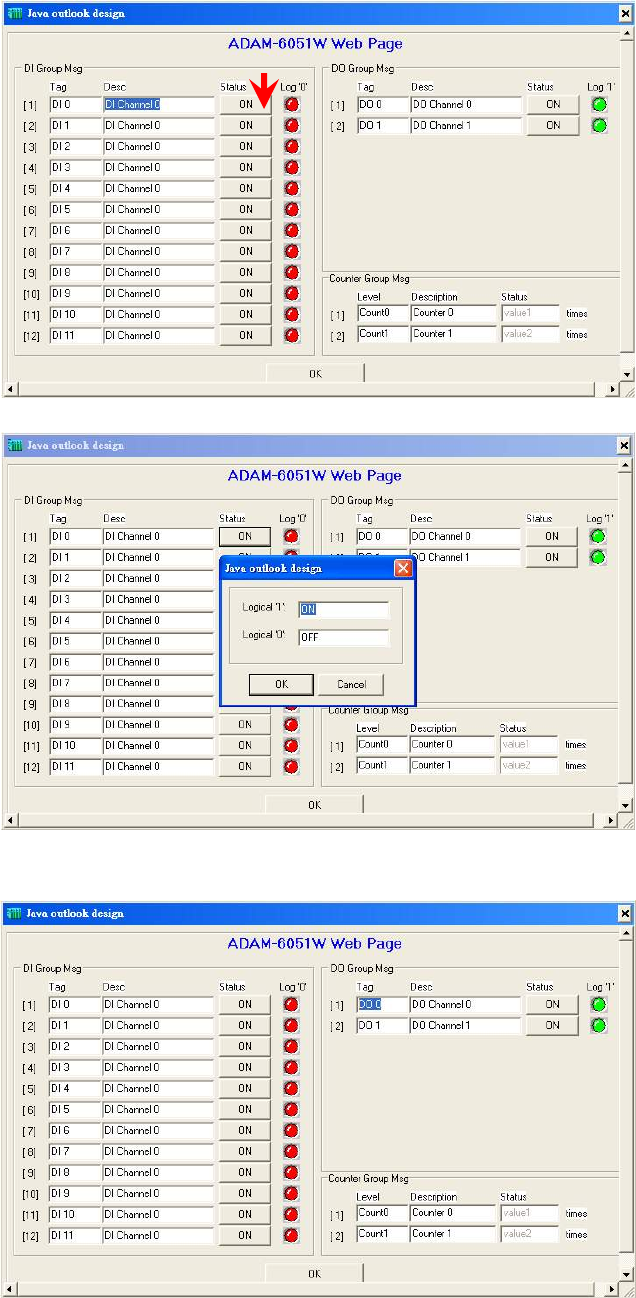636x1298 pixels.
Task: Click value2 status field in third screenshot
Action: coord(529,1234)
